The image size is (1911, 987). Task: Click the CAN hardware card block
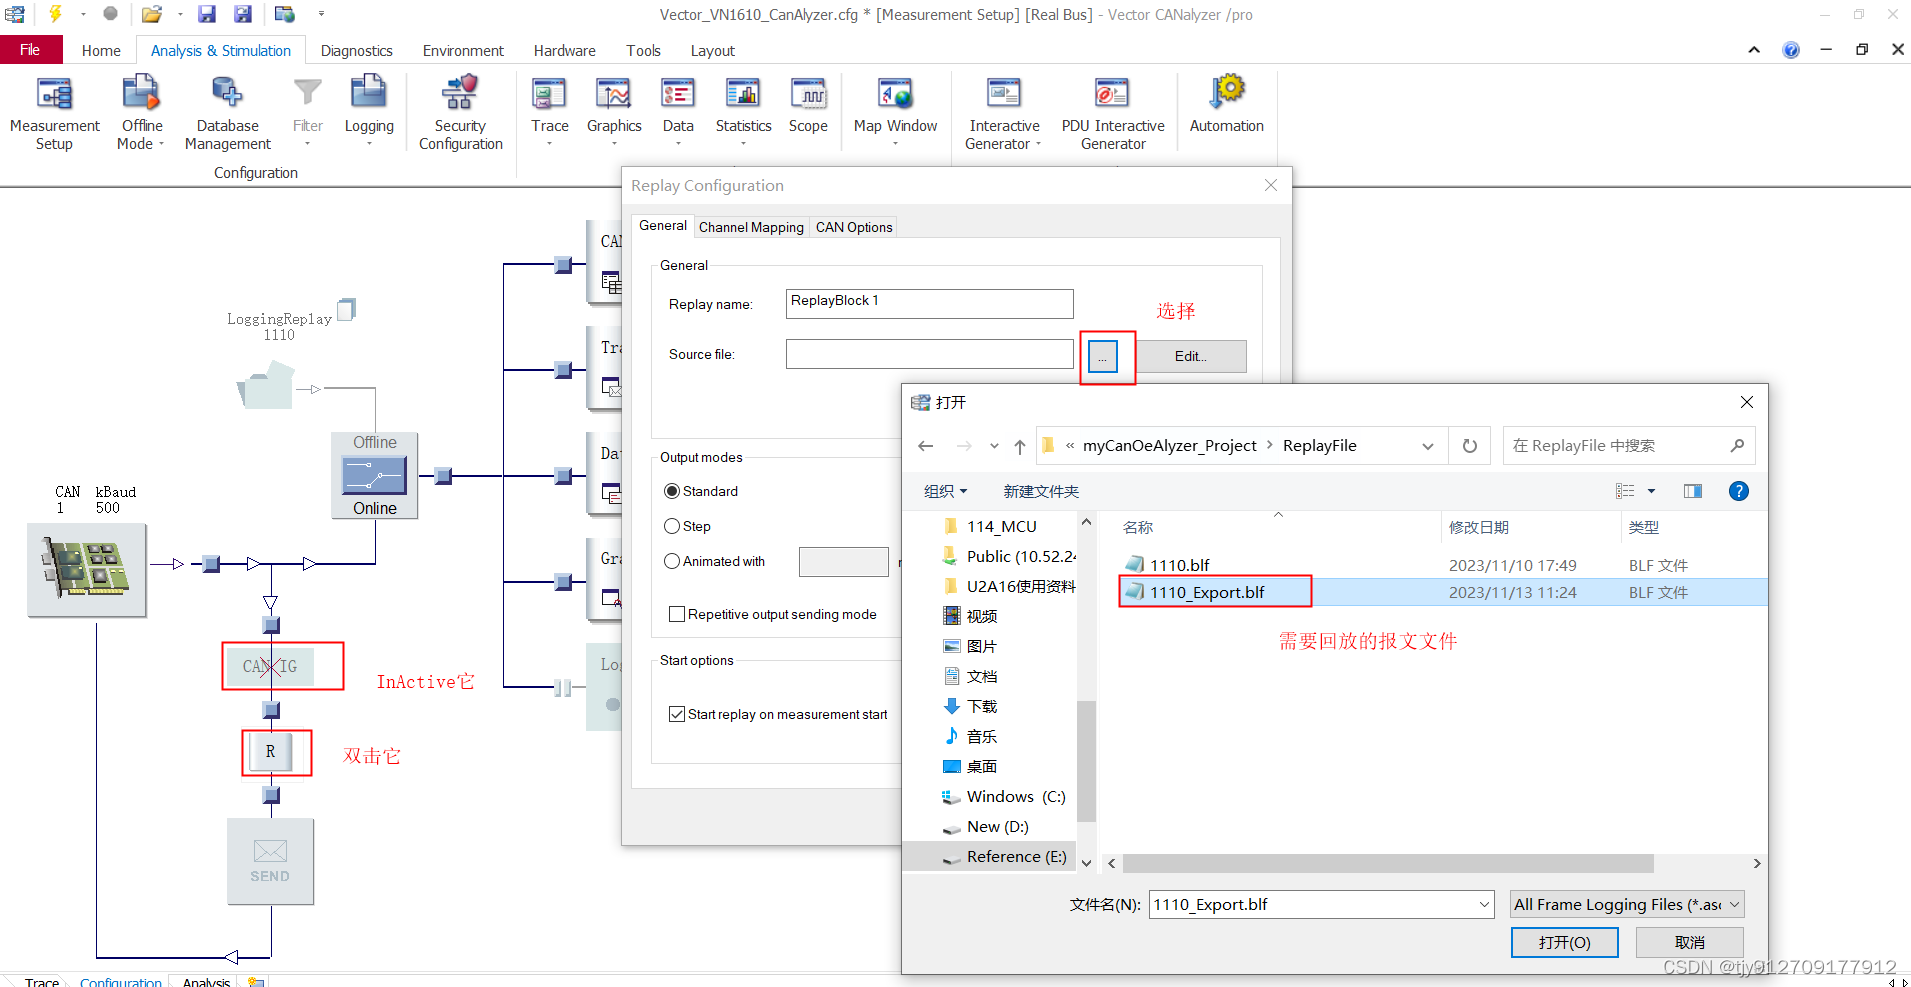[x=87, y=569]
